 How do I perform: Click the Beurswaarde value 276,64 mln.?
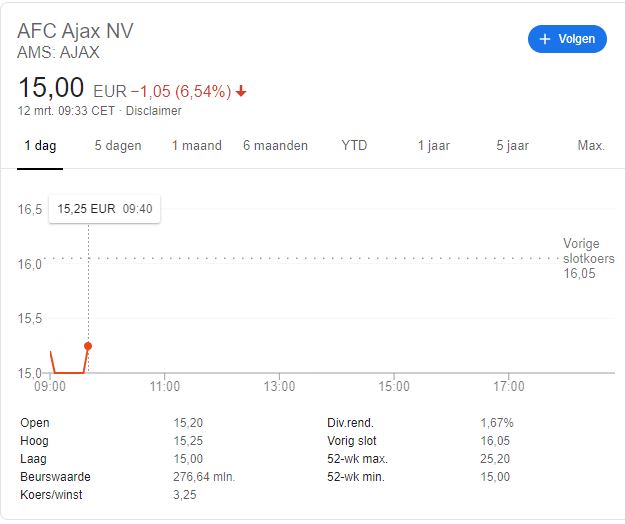pos(204,477)
